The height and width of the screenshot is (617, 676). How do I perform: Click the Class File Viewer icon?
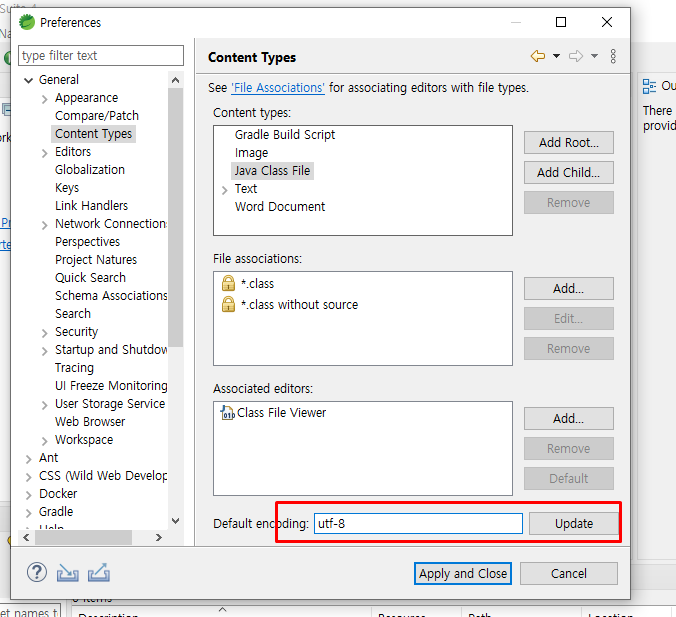click(x=227, y=413)
